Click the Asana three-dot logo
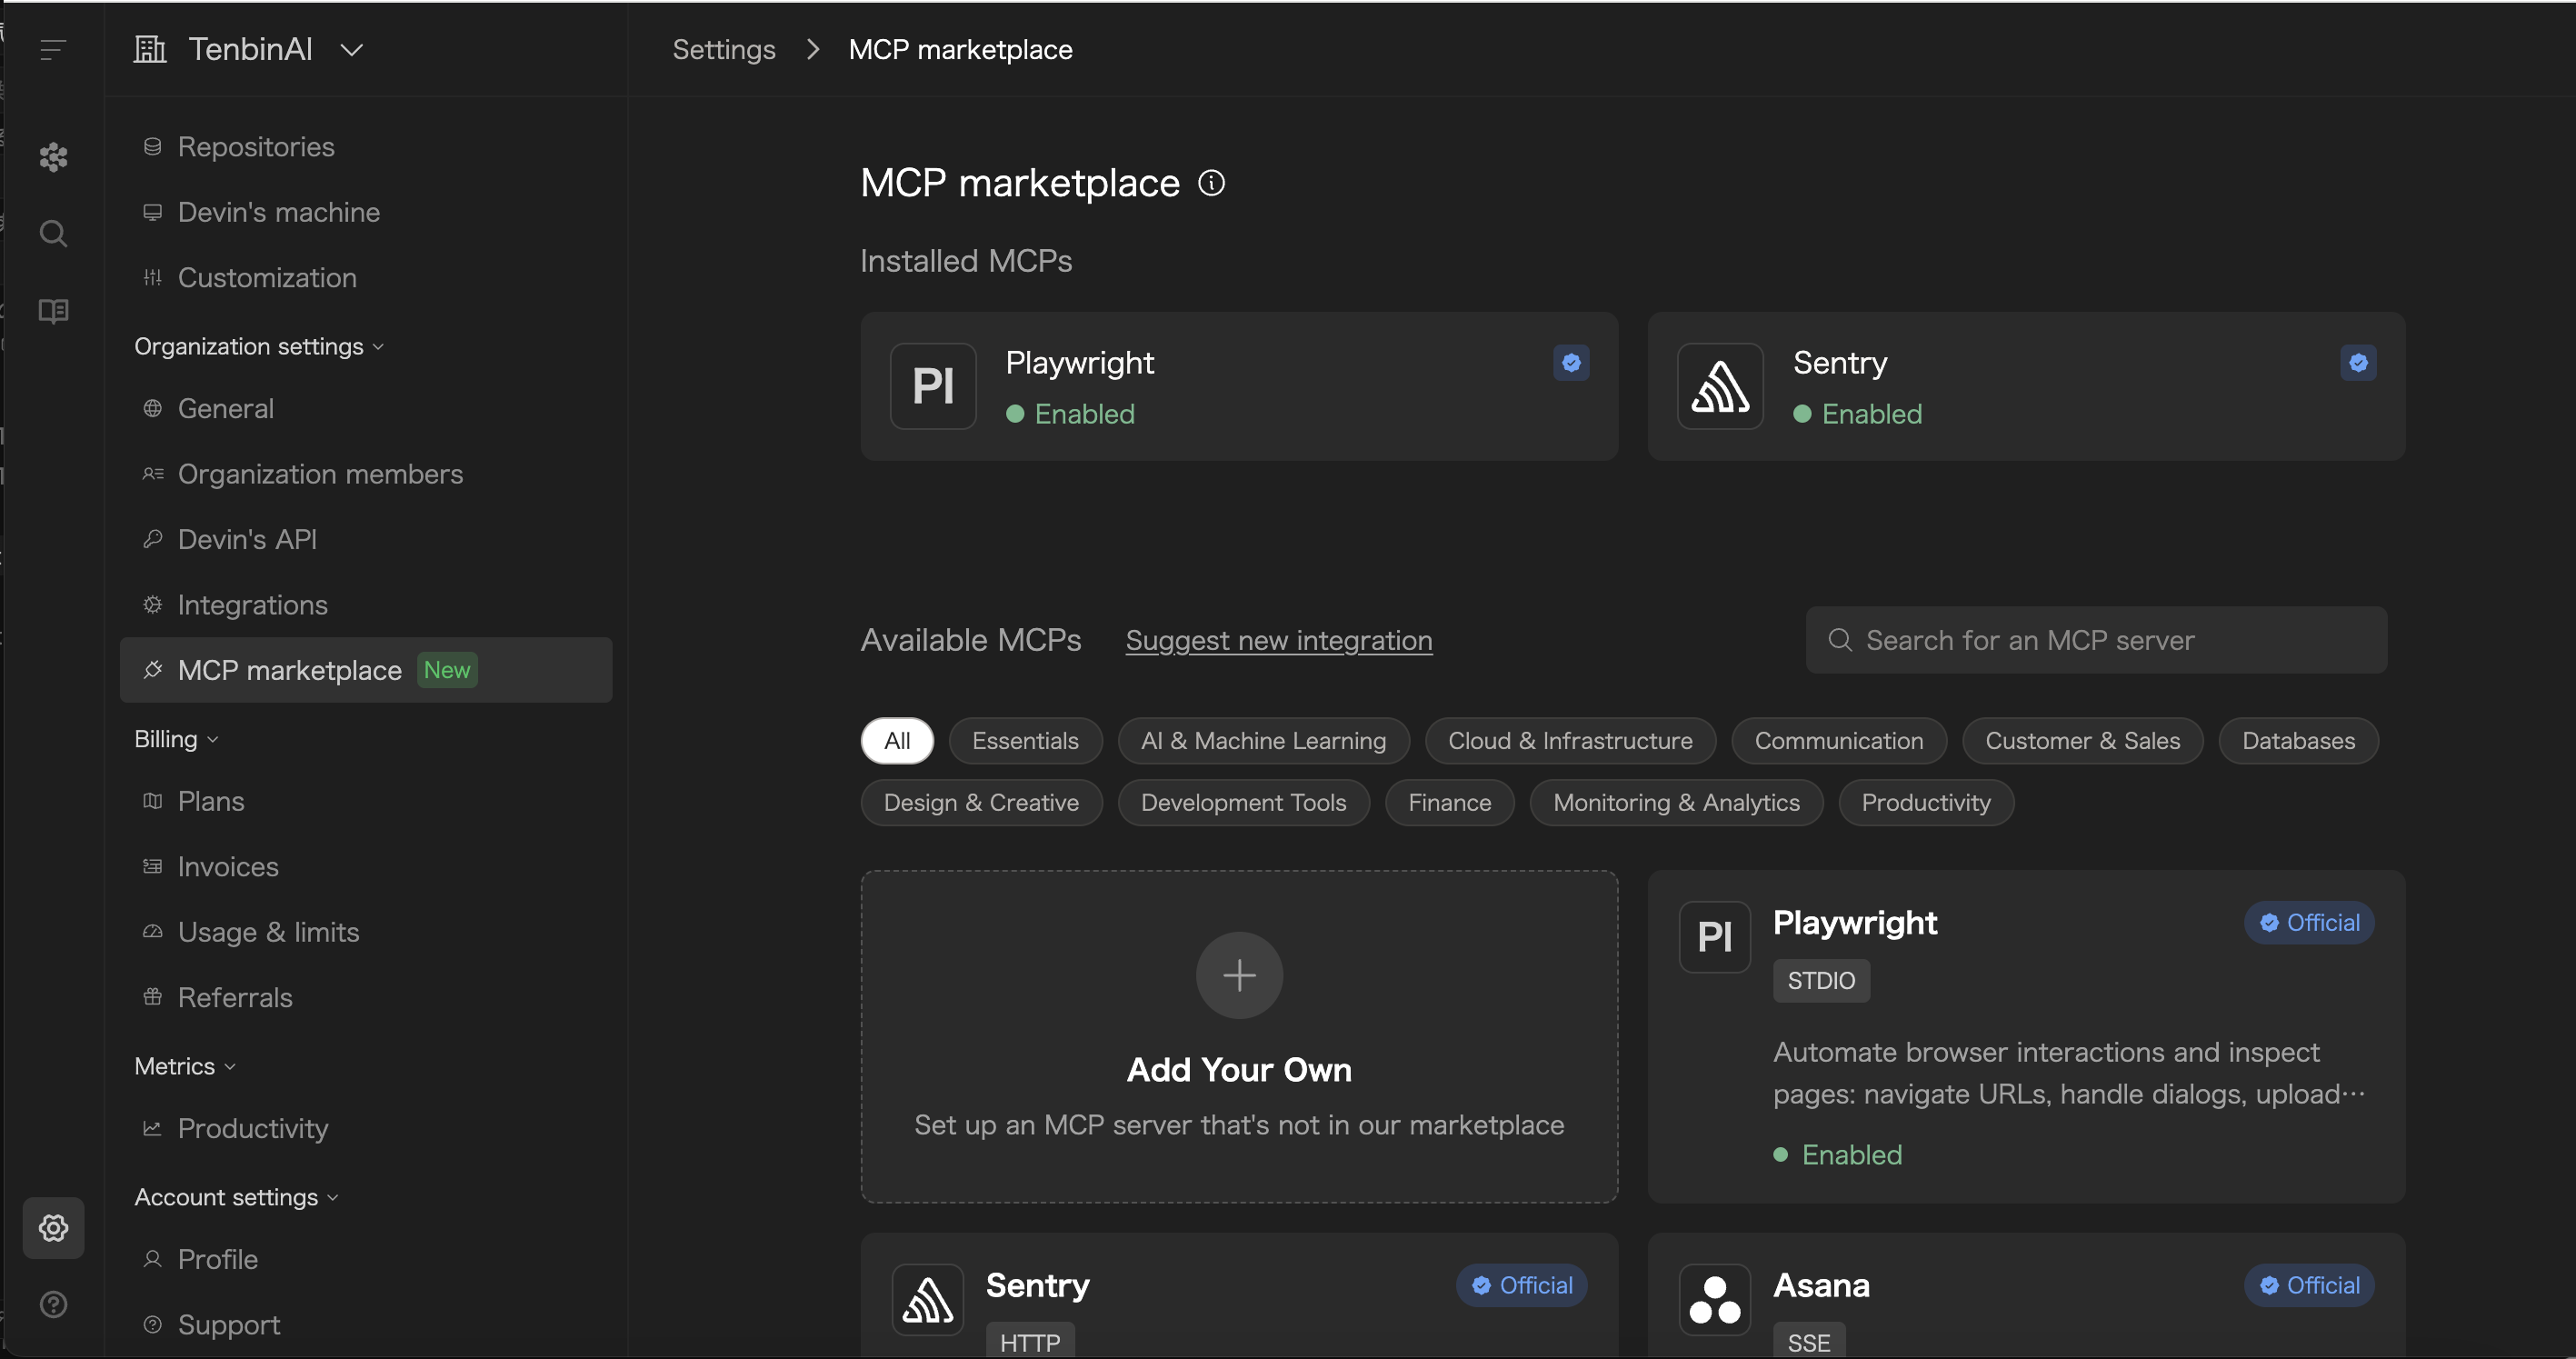Screen dimensions: 2576x1359 pos(1714,1299)
